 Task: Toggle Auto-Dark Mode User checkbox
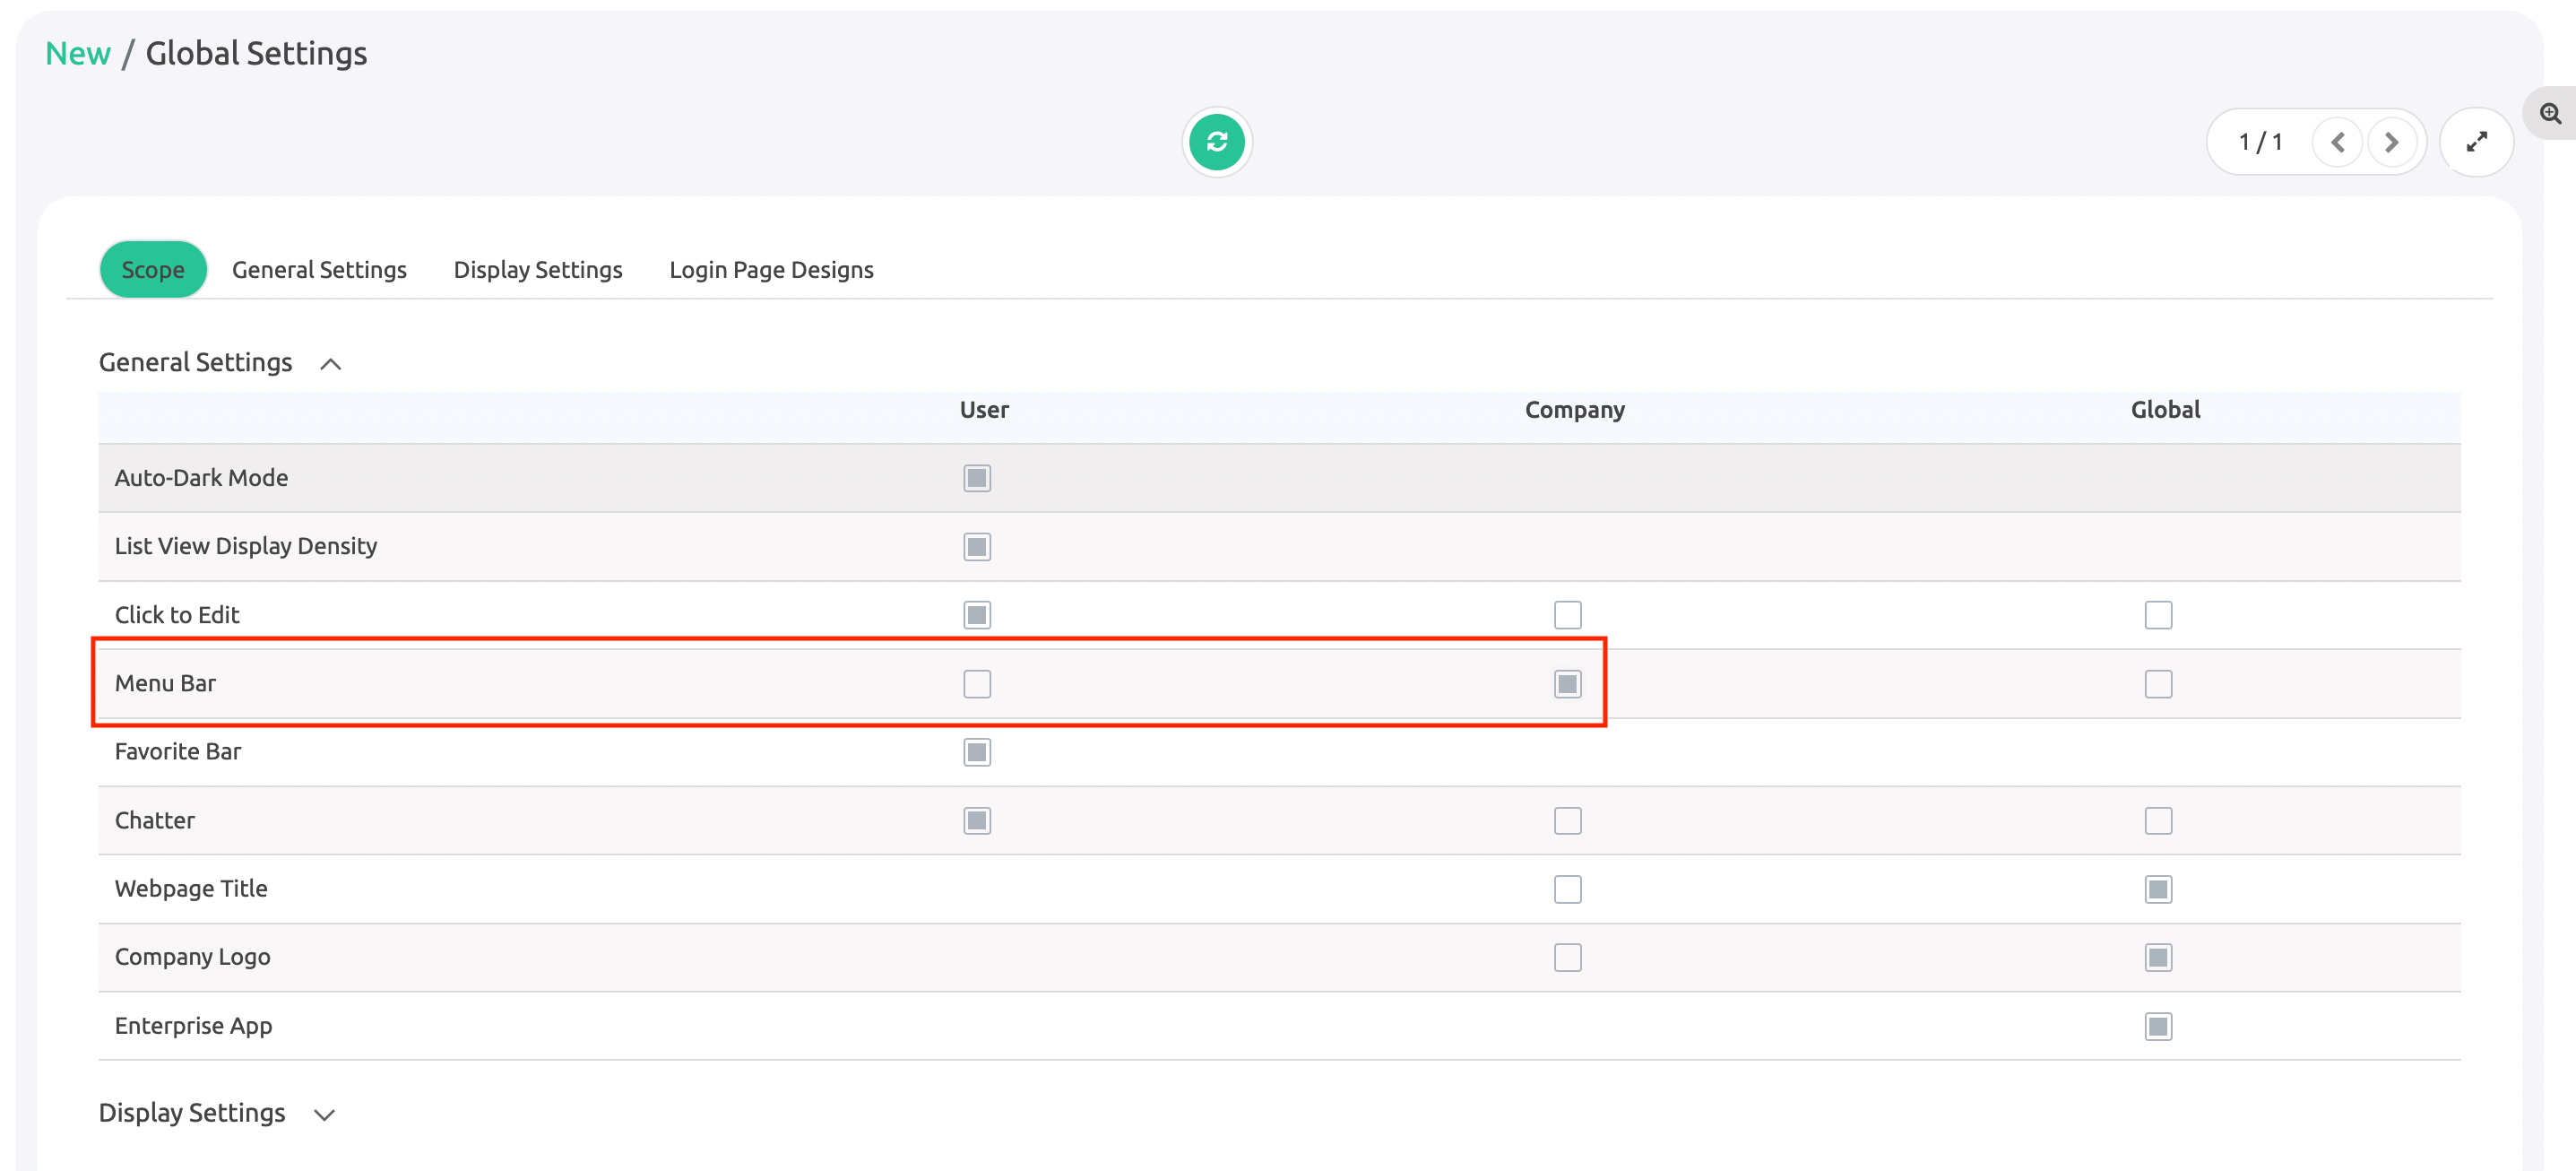(x=976, y=478)
